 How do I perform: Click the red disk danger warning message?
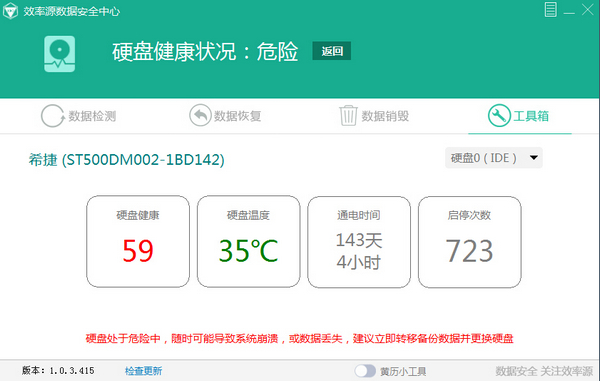point(299,339)
